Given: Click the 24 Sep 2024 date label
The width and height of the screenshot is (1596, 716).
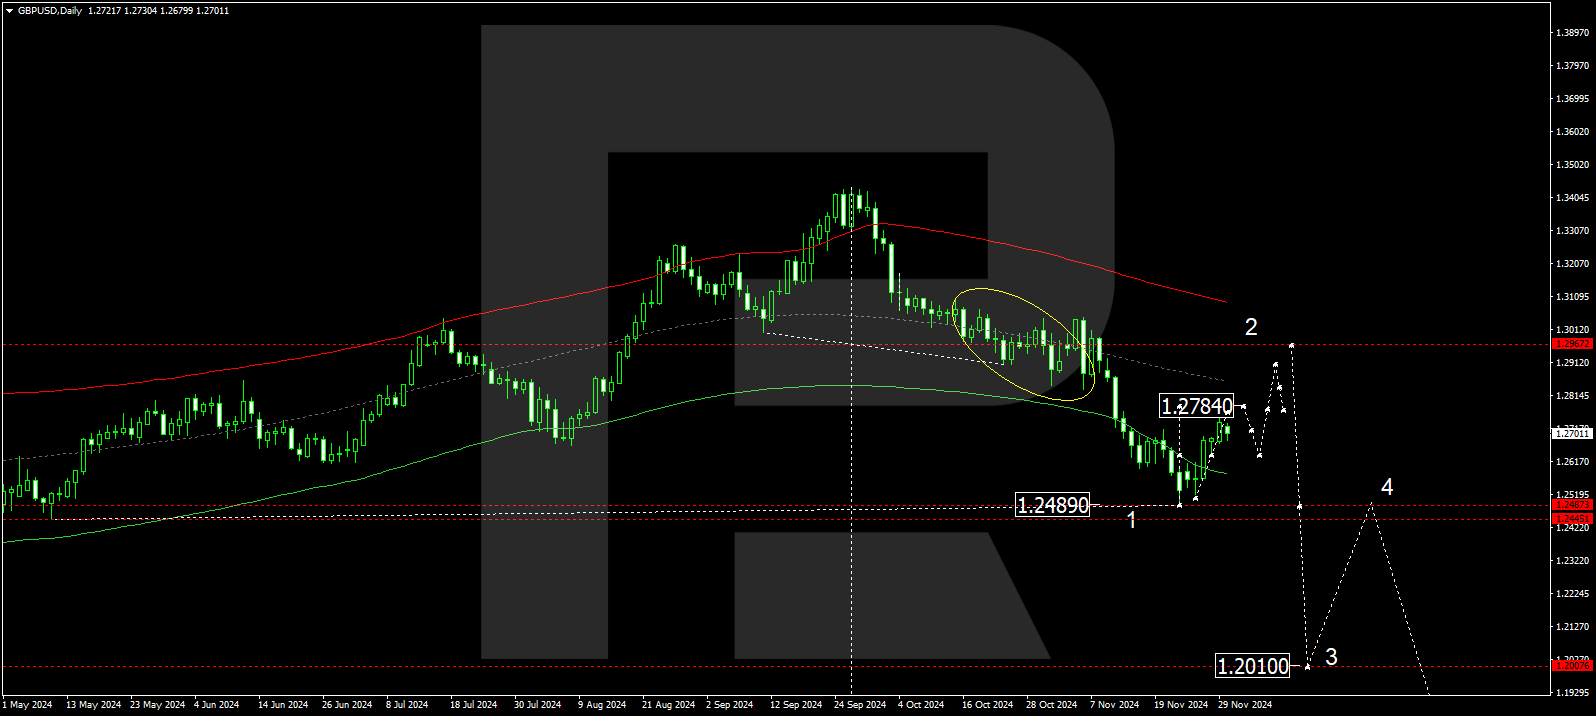Looking at the screenshot, I should pyautogui.click(x=860, y=705).
